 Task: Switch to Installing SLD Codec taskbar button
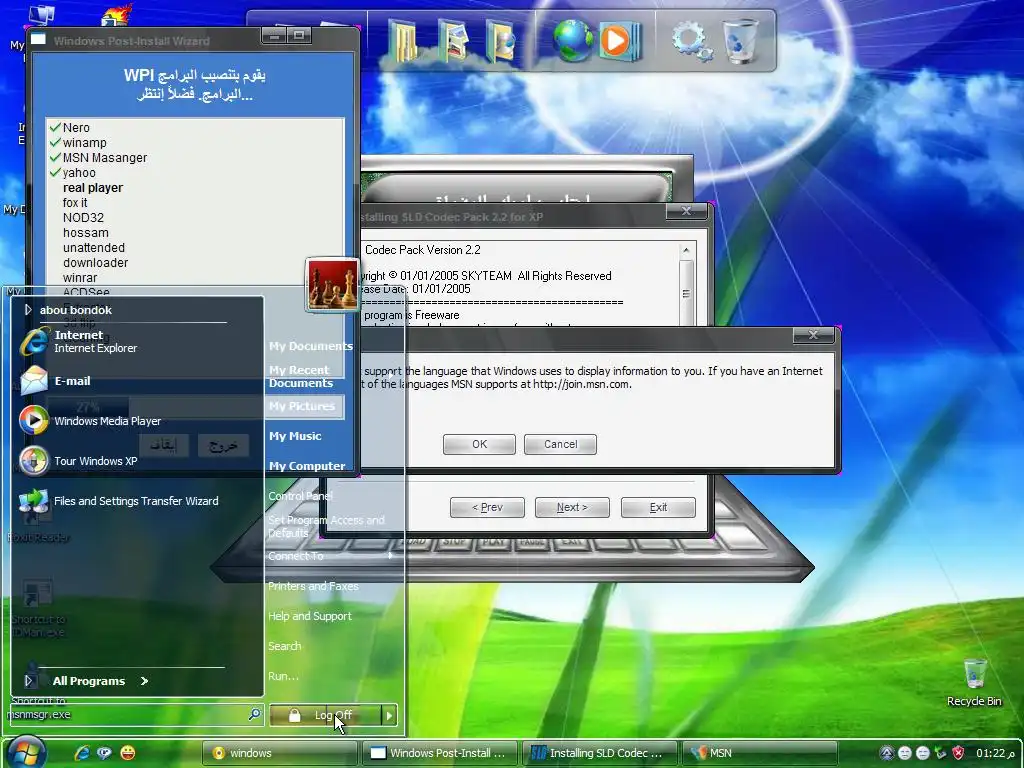click(601, 753)
